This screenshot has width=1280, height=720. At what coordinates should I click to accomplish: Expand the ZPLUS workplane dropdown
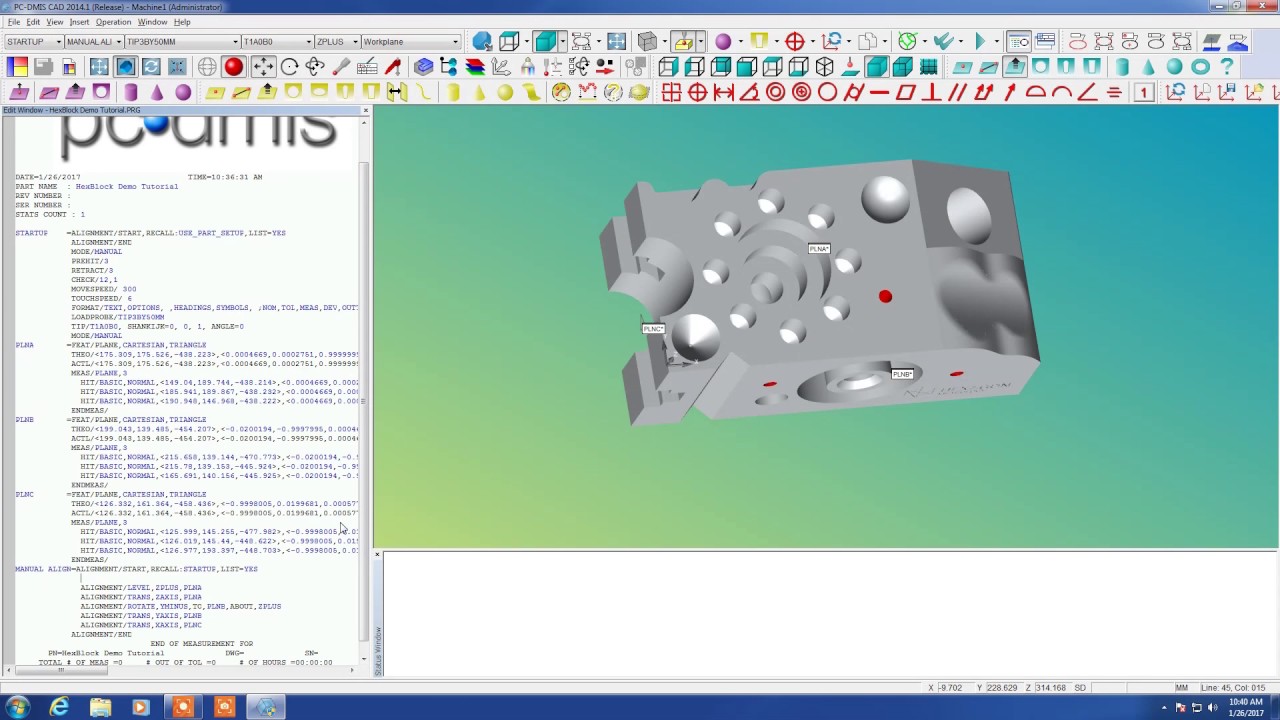click(x=355, y=42)
